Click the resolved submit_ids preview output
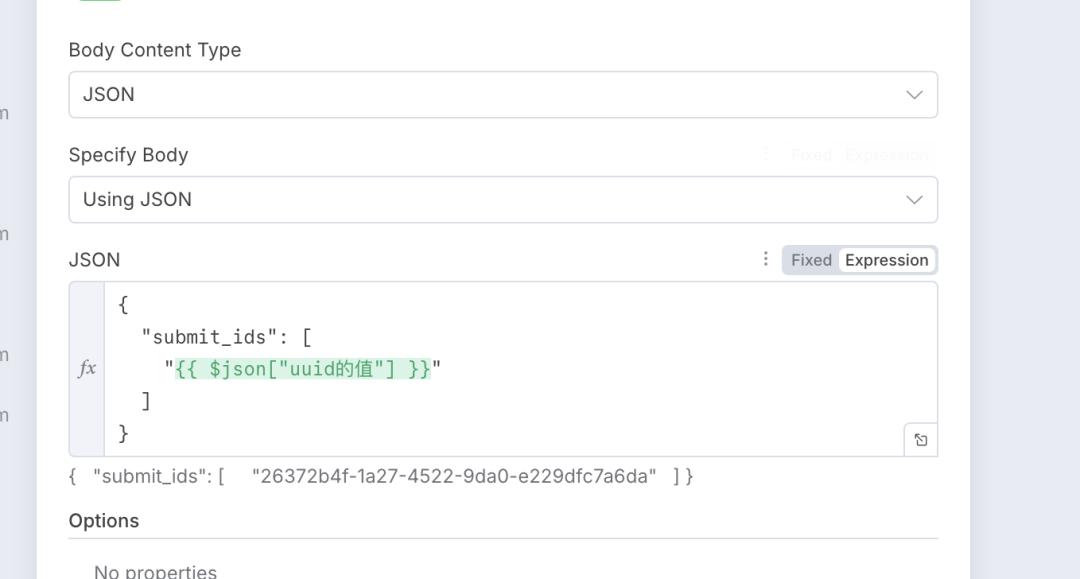This screenshot has height=579, width=1080. click(x=380, y=476)
